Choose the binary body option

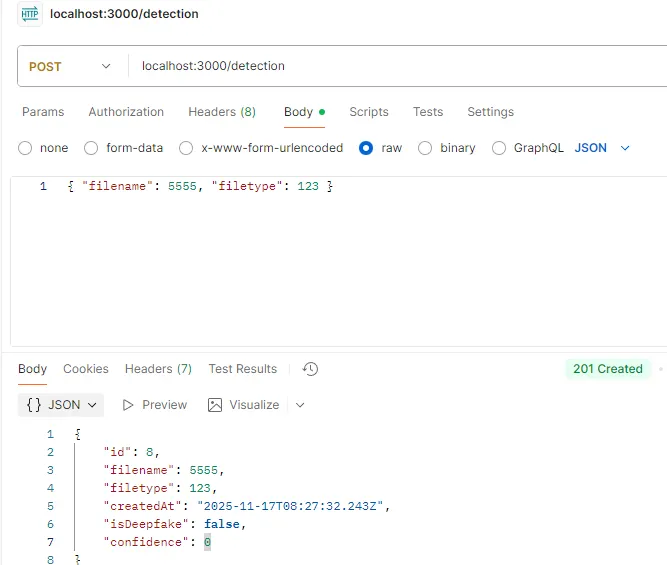coord(425,148)
